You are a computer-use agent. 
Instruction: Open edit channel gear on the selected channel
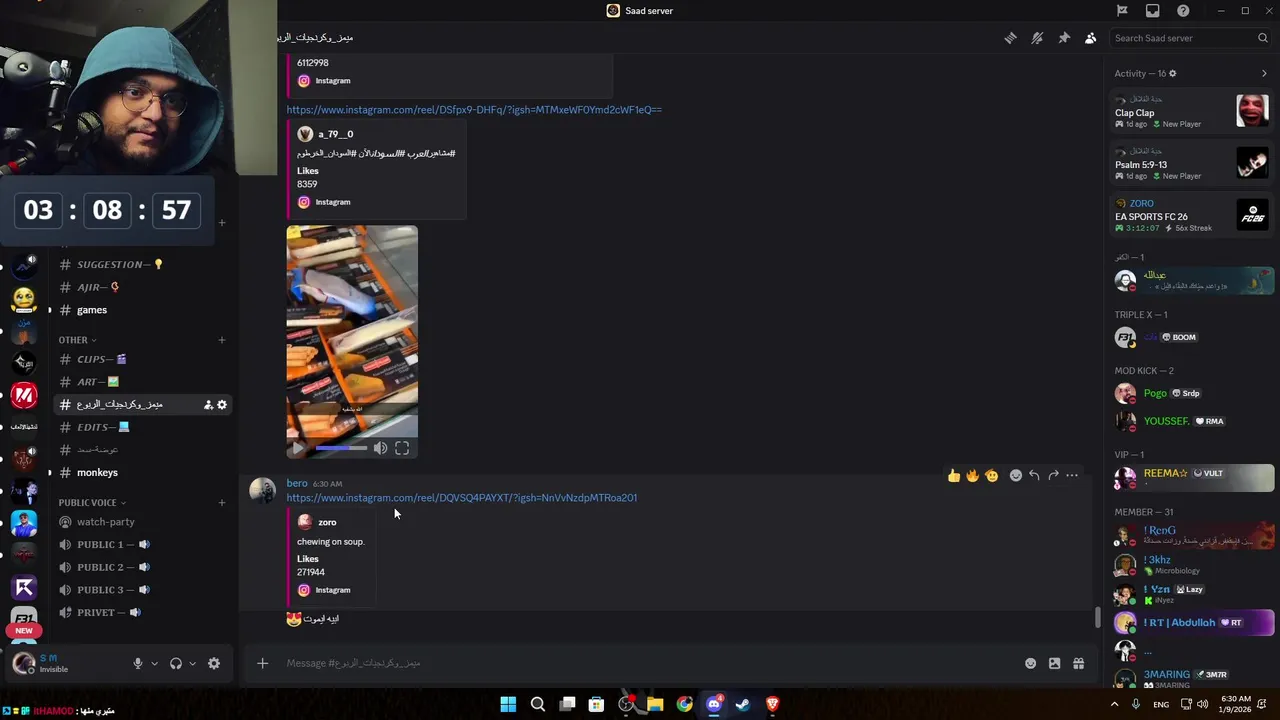pos(222,405)
